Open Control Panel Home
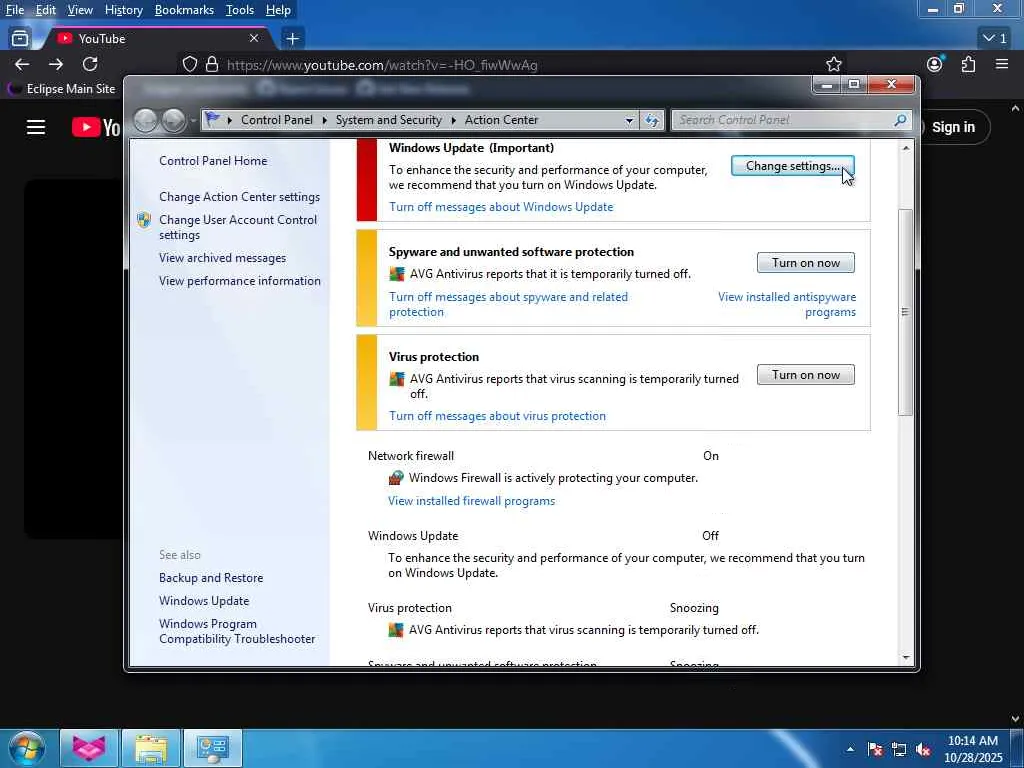The width and height of the screenshot is (1024, 768). pyautogui.click(x=213, y=161)
